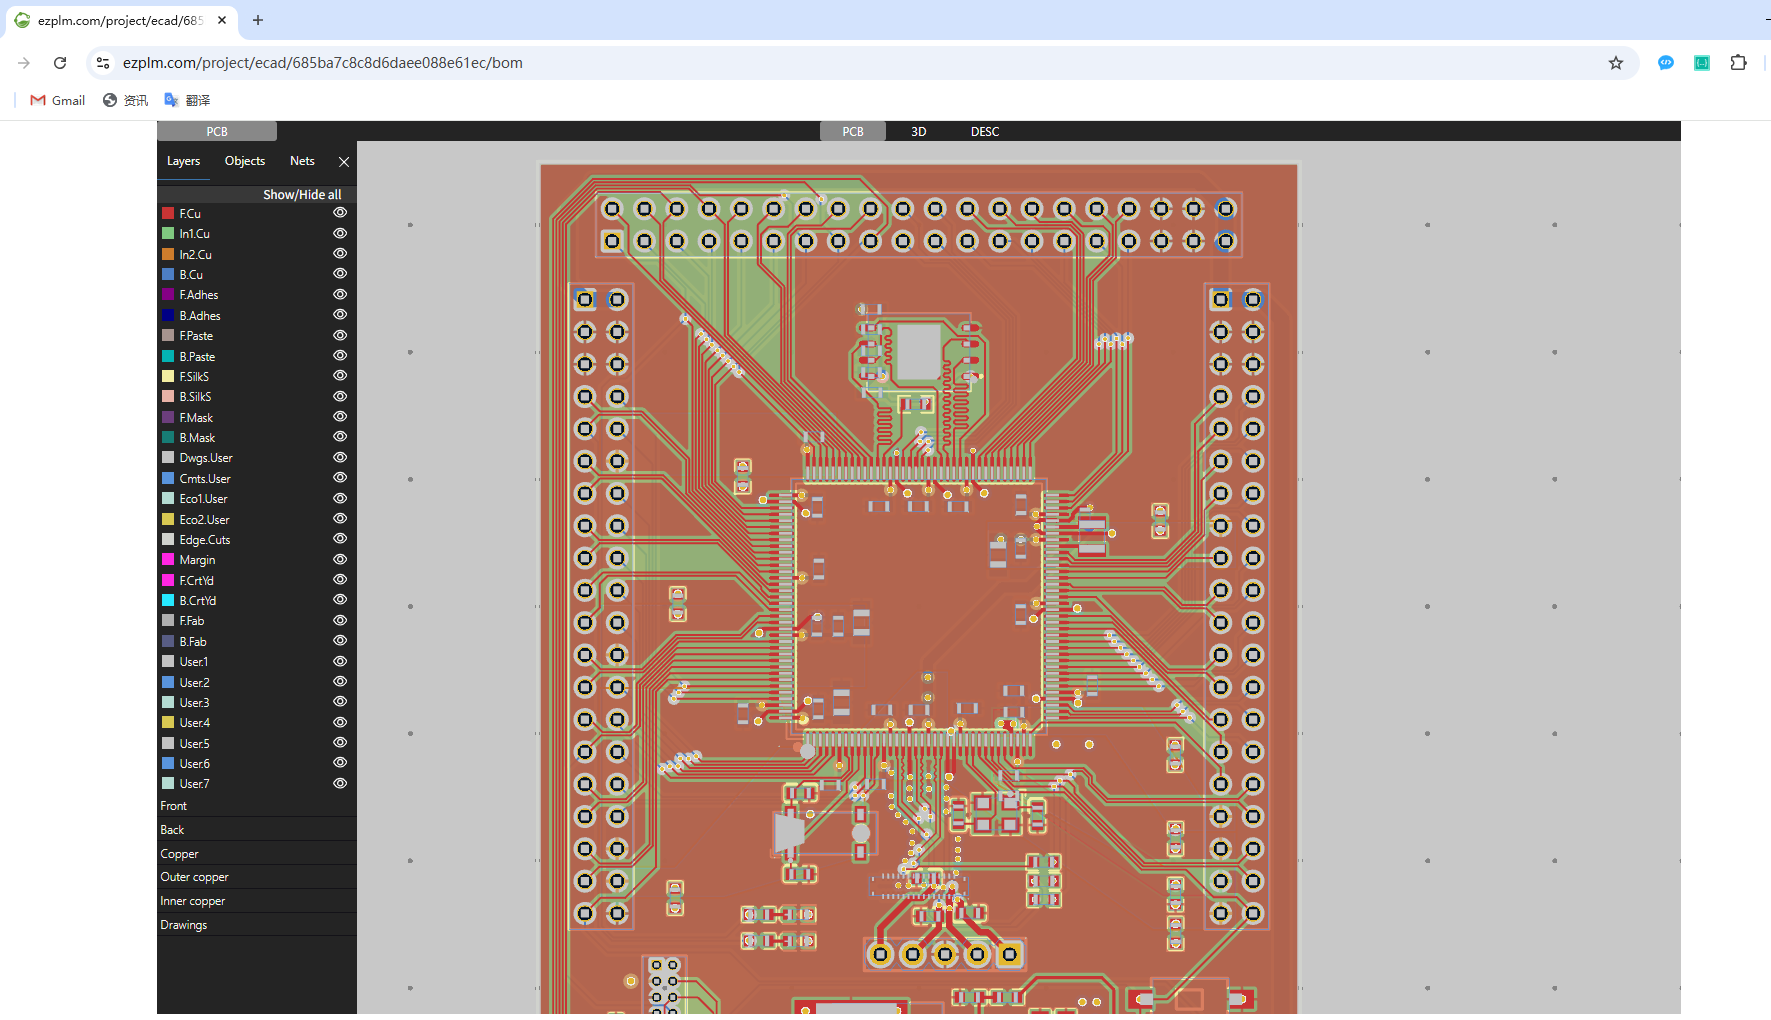The height and width of the screenshot is (1020, 1771).
Task: Toggle Edge.Cuts layer visibility
Action: [340, 539]
